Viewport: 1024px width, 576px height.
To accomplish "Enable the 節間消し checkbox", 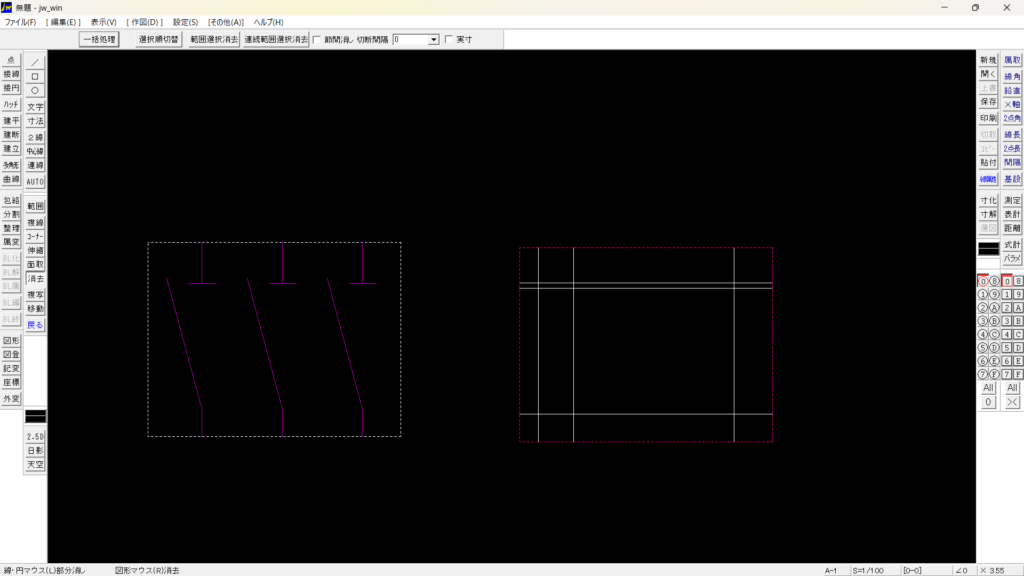I will coord(317,40).
